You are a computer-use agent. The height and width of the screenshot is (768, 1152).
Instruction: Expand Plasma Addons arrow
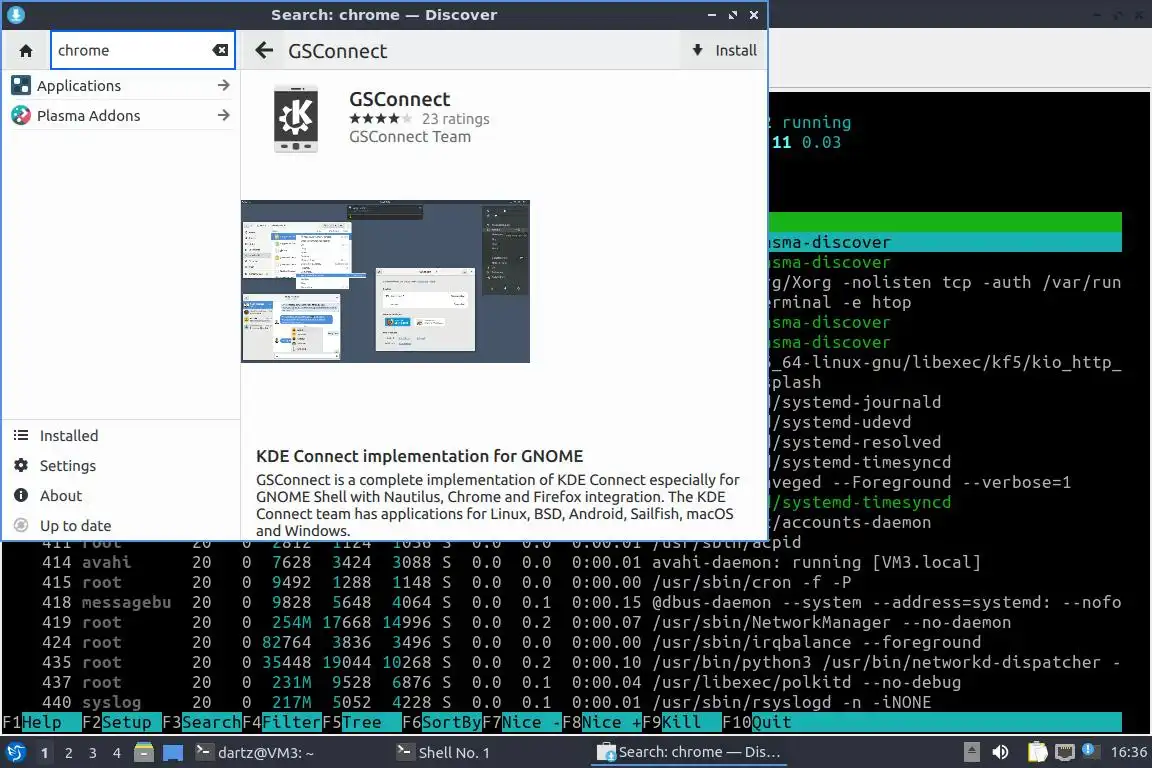click(223, 115)
